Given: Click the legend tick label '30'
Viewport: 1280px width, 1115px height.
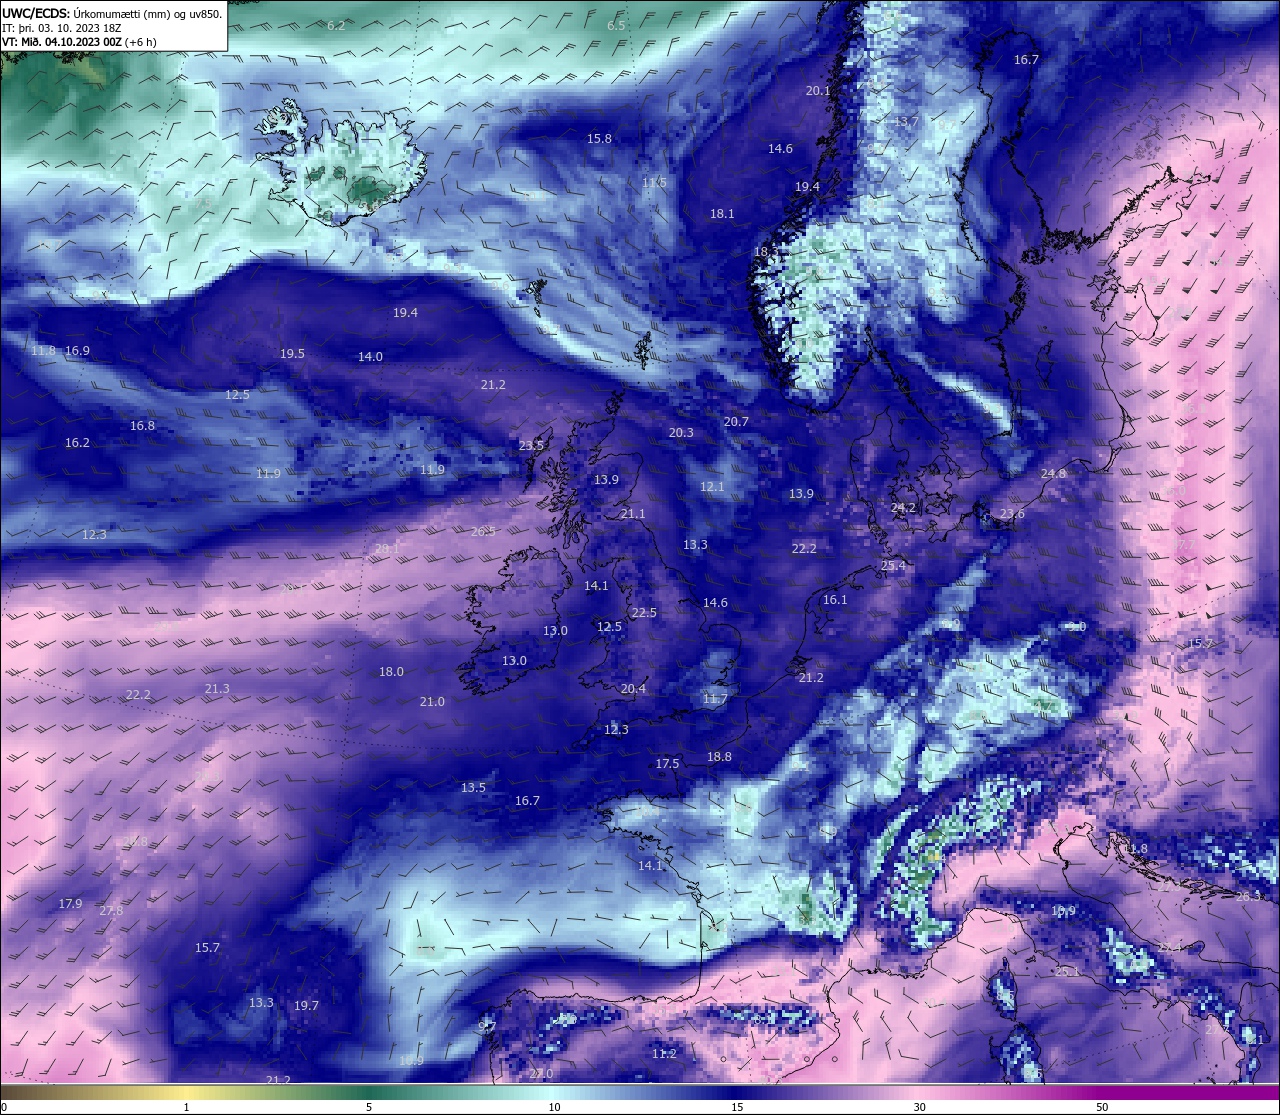Looking at the screenshot, I should (x=919, y=1107).
